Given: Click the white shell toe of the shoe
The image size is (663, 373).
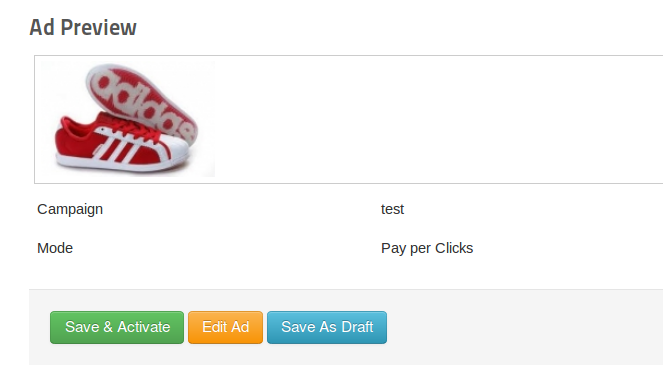Looking at the screenshot, I should pos(173,148).
